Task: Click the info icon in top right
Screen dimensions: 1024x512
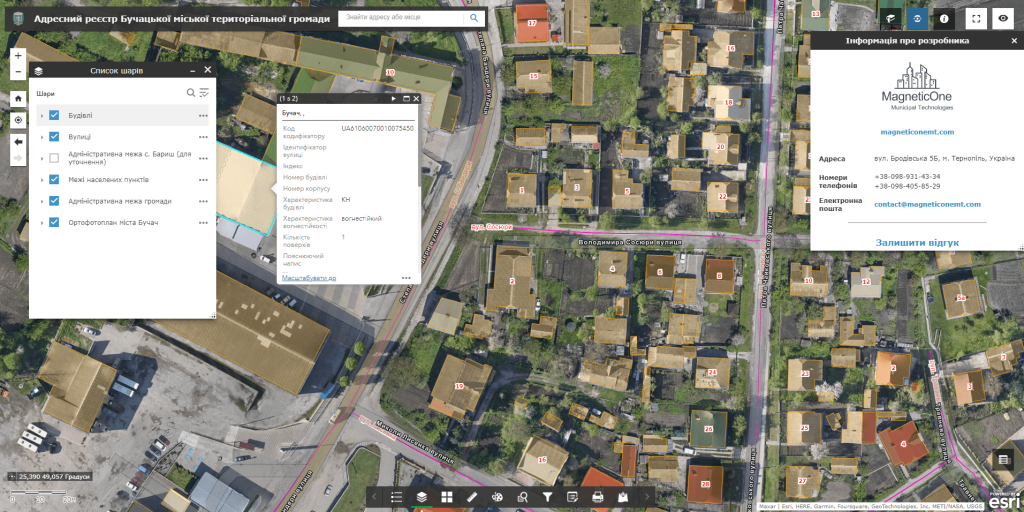Action: (x=943, y=18)
